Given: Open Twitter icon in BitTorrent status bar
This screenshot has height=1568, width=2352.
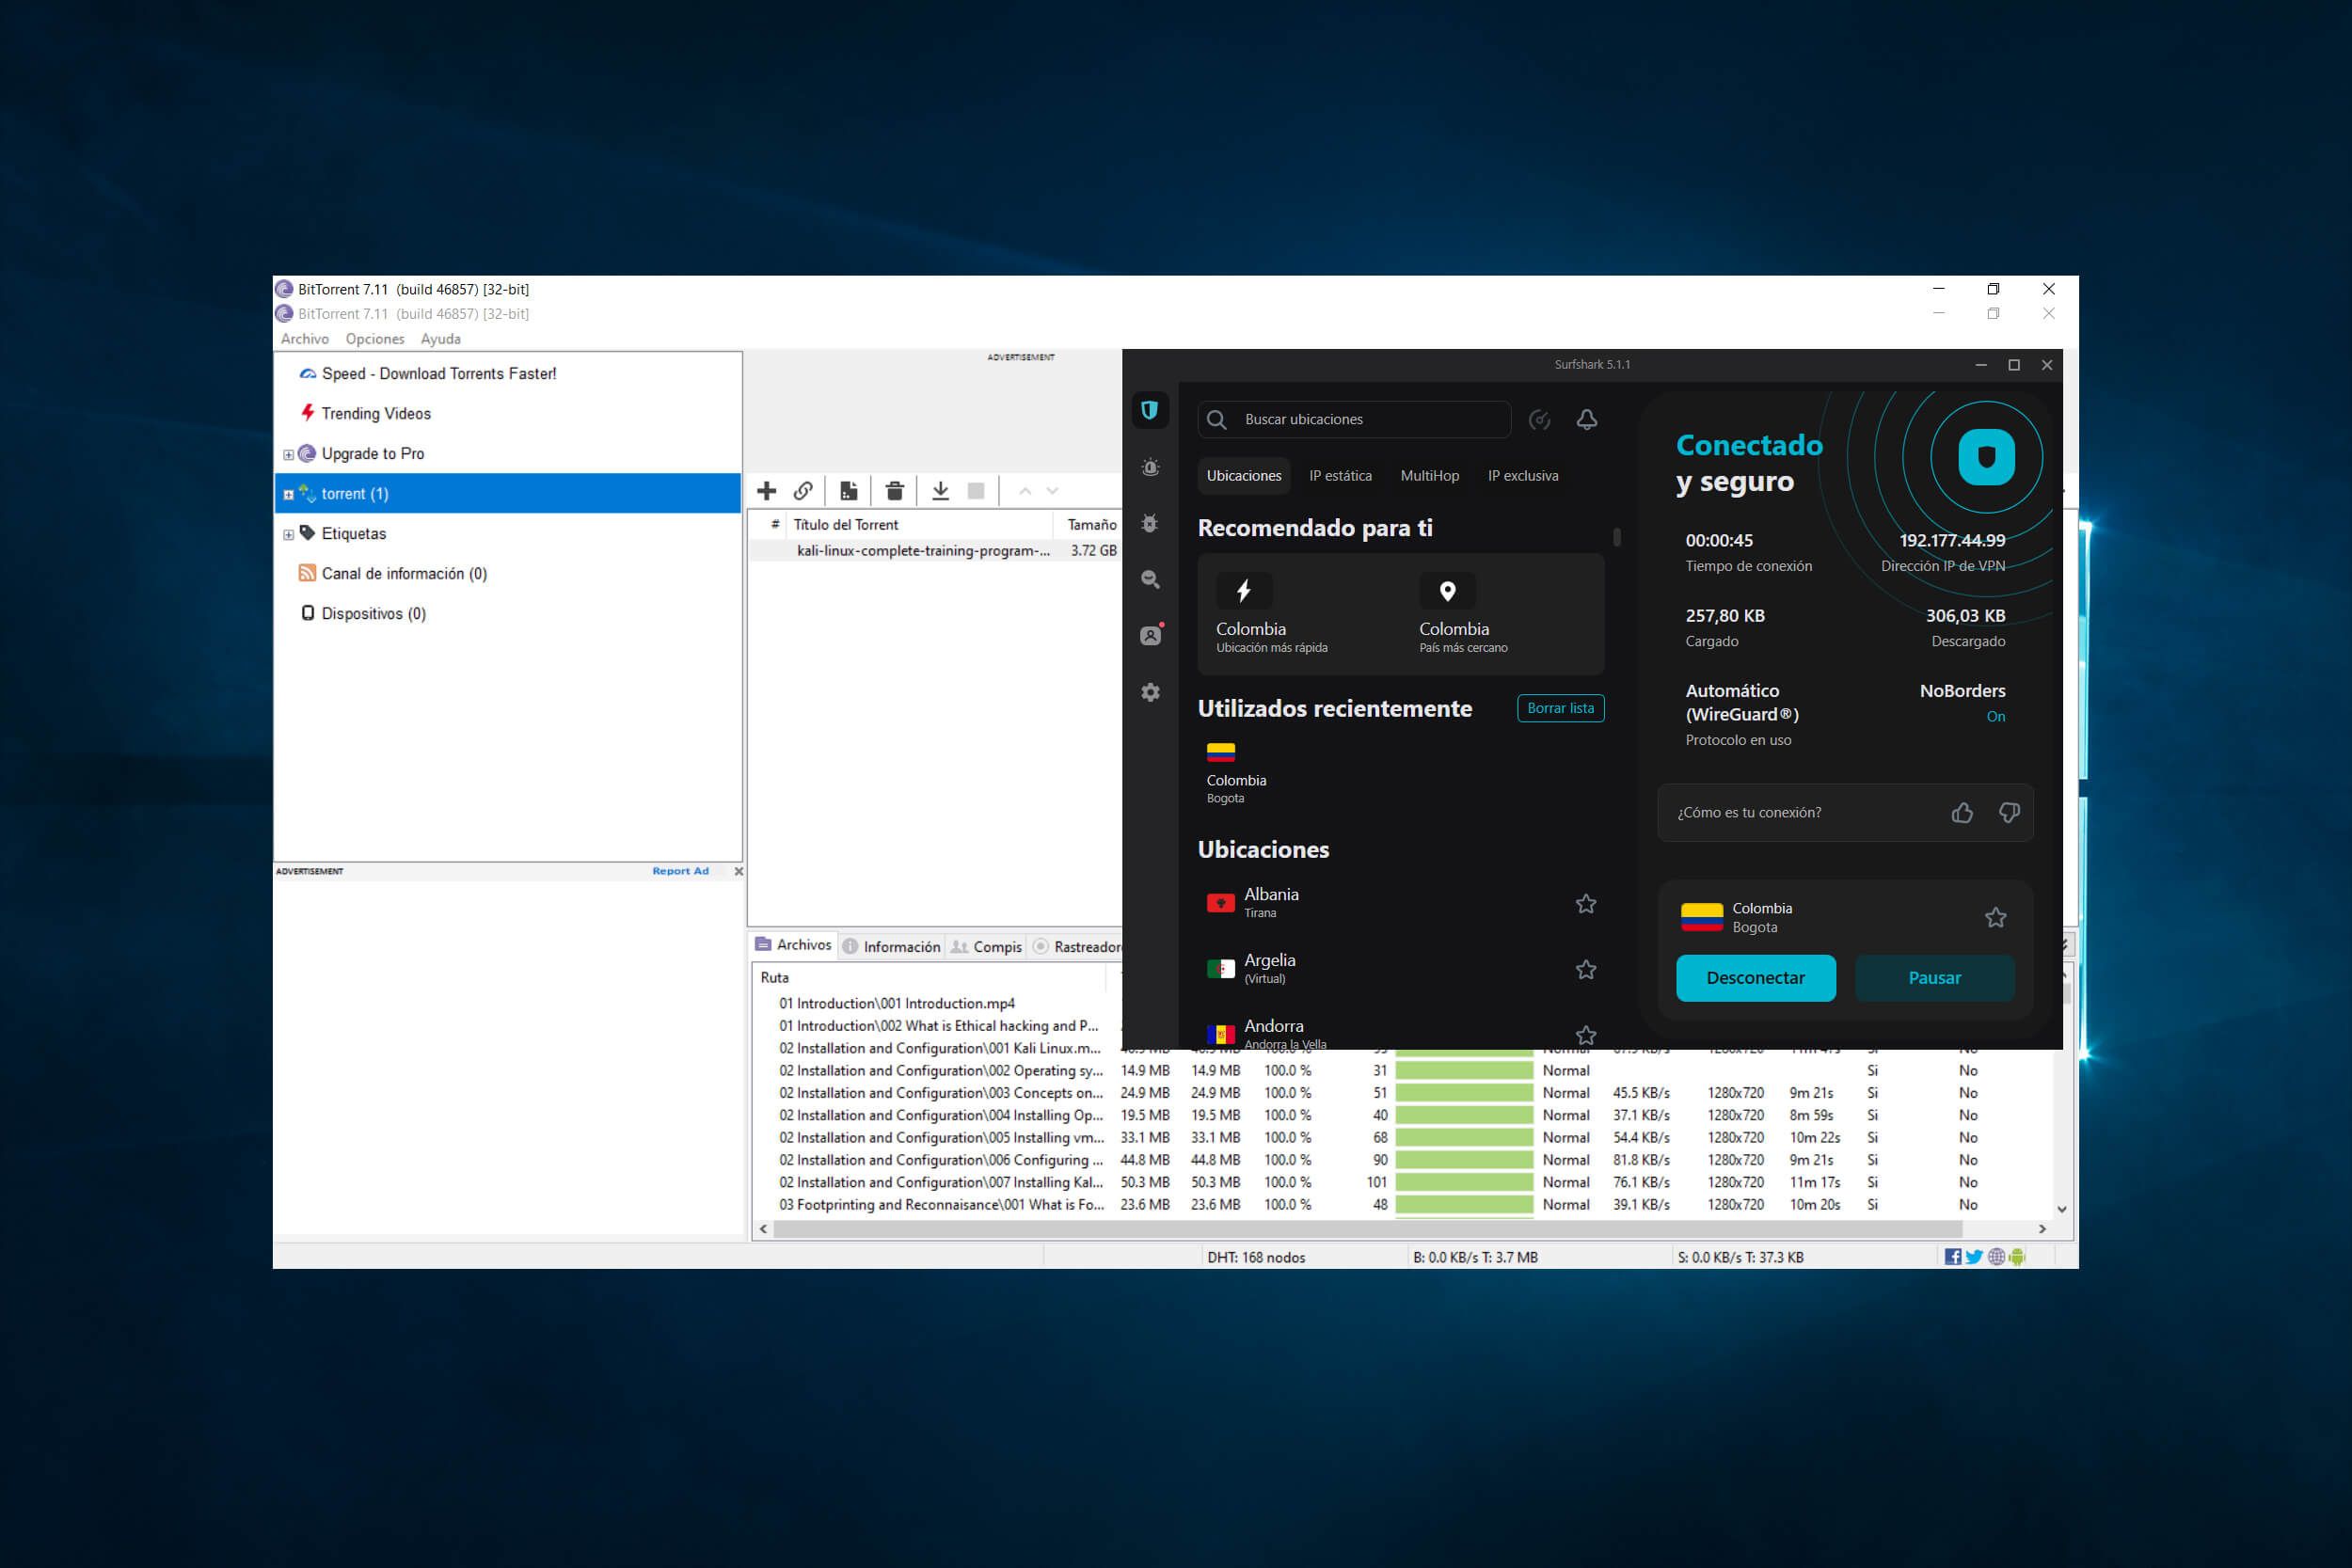Looking at the screenshot, I should coord(1974,1257).
